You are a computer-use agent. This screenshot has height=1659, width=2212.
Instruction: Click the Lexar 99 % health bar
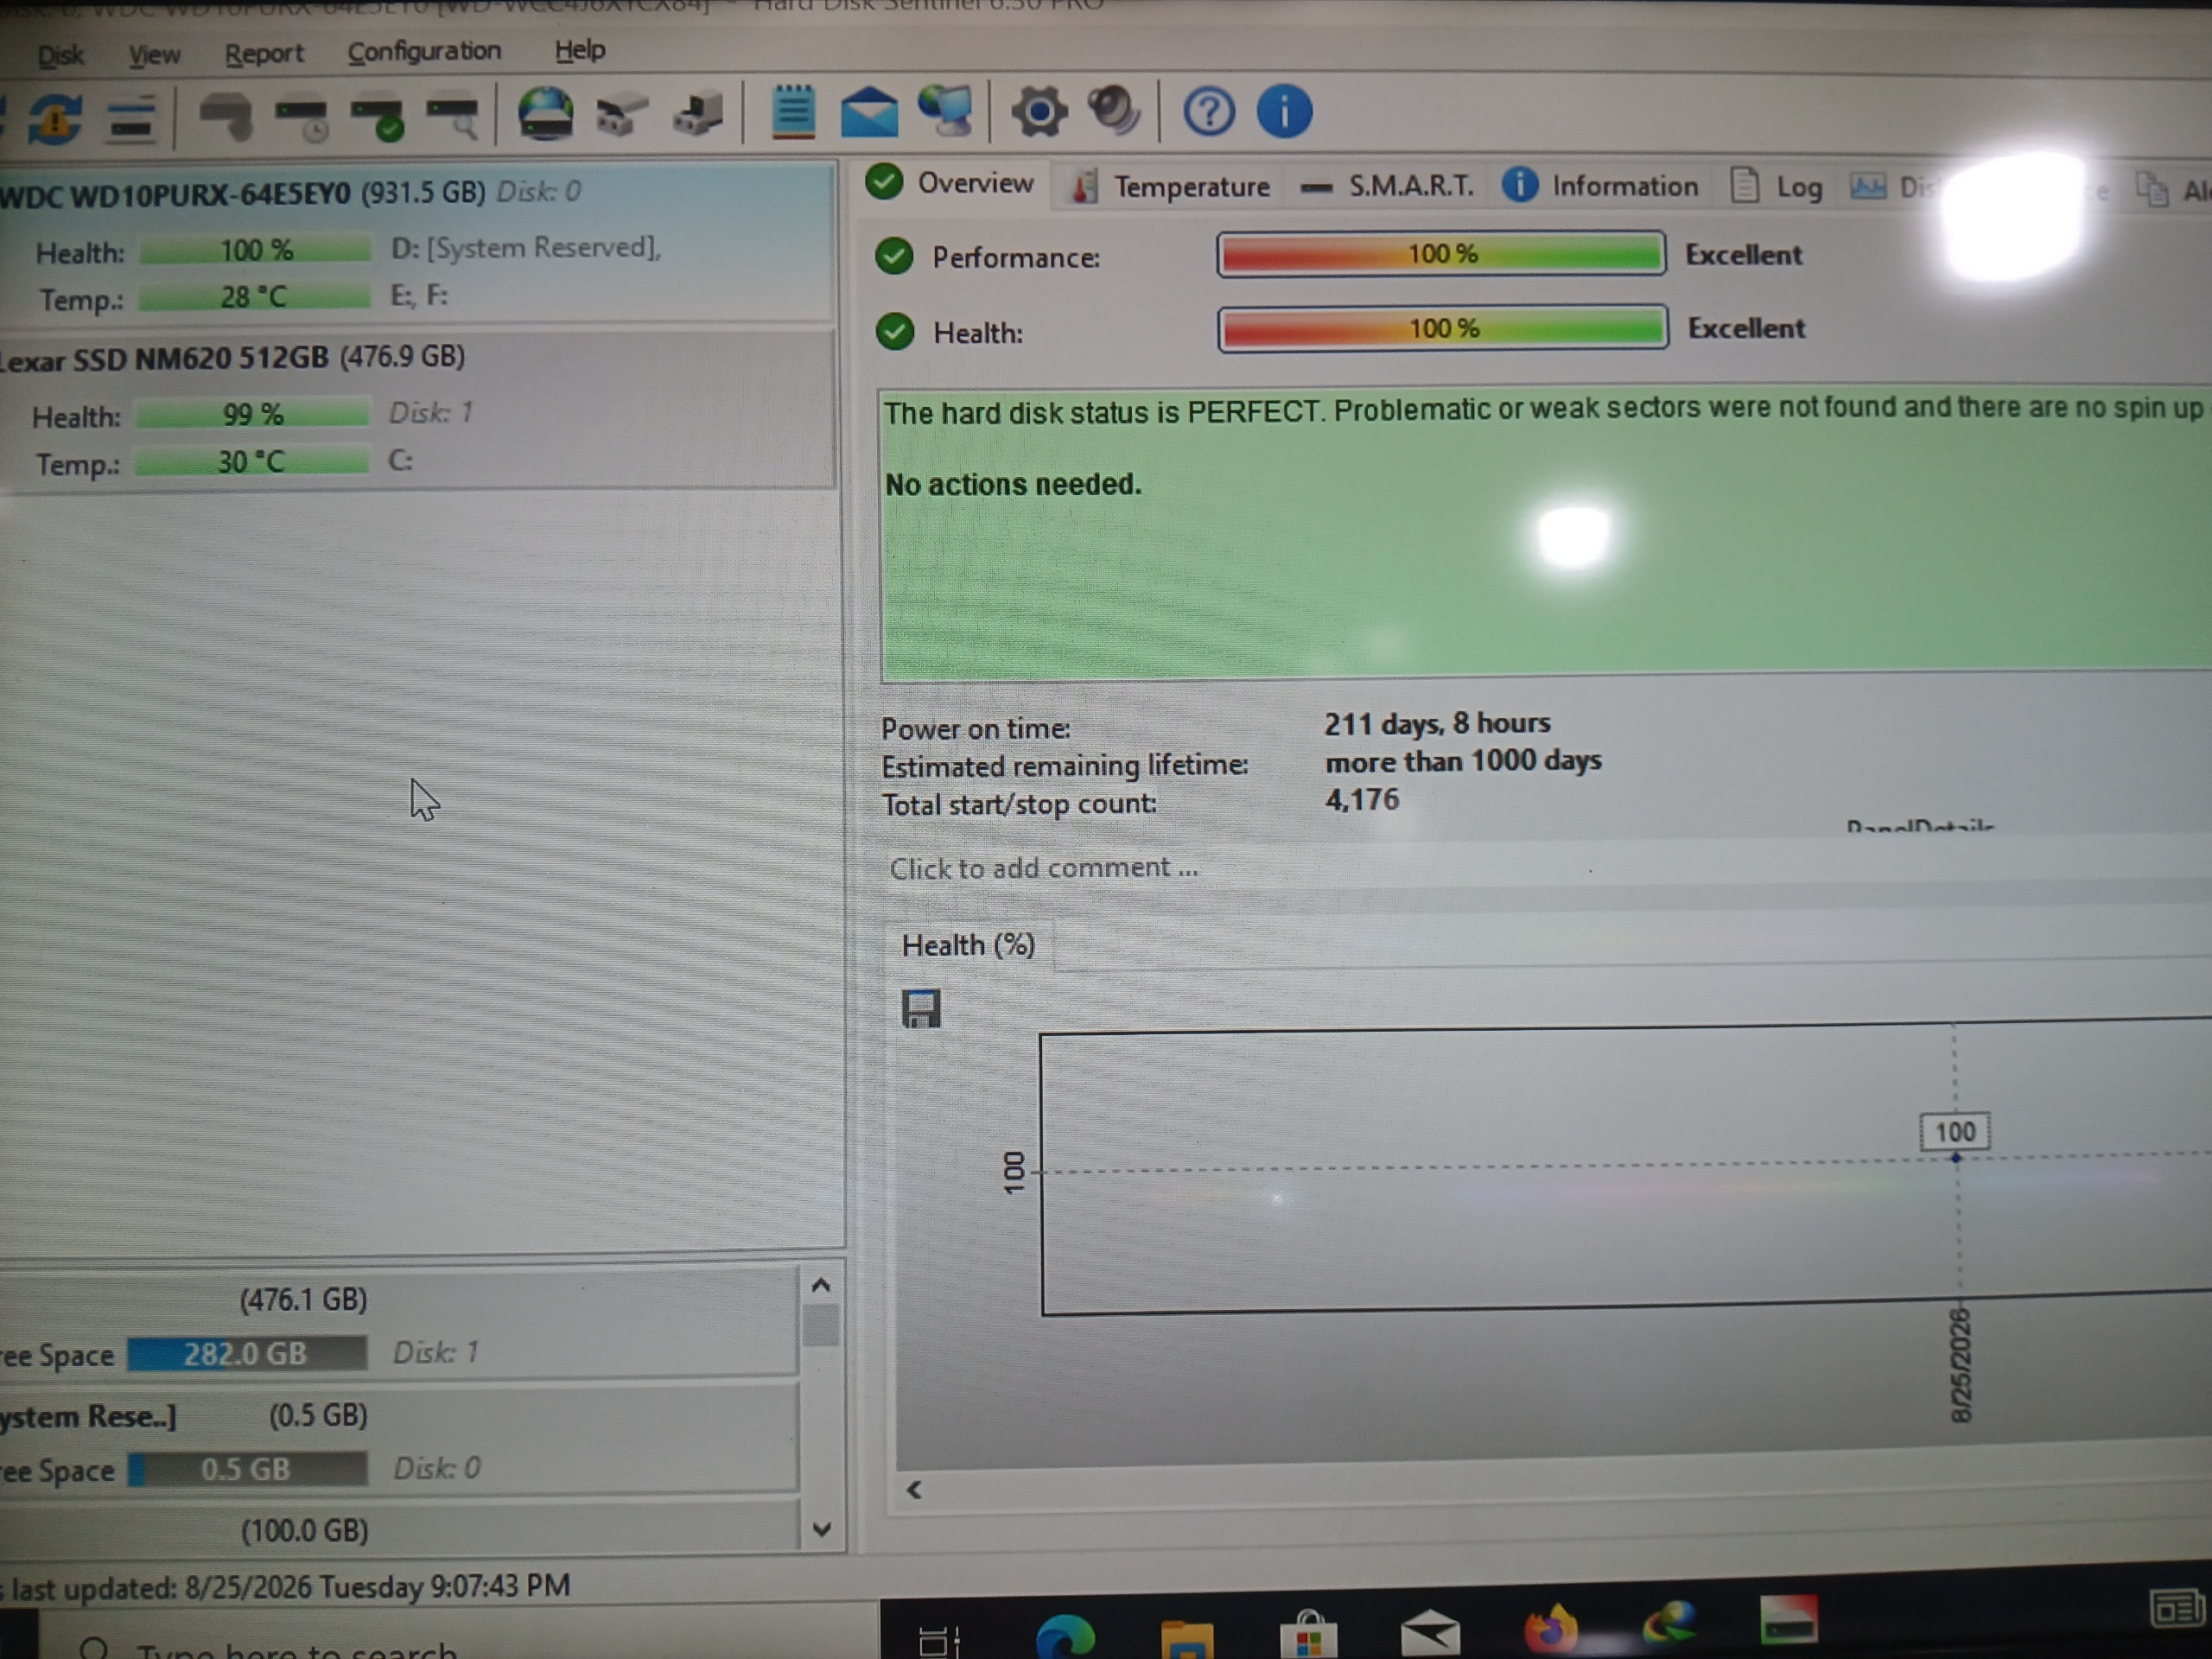253,414
